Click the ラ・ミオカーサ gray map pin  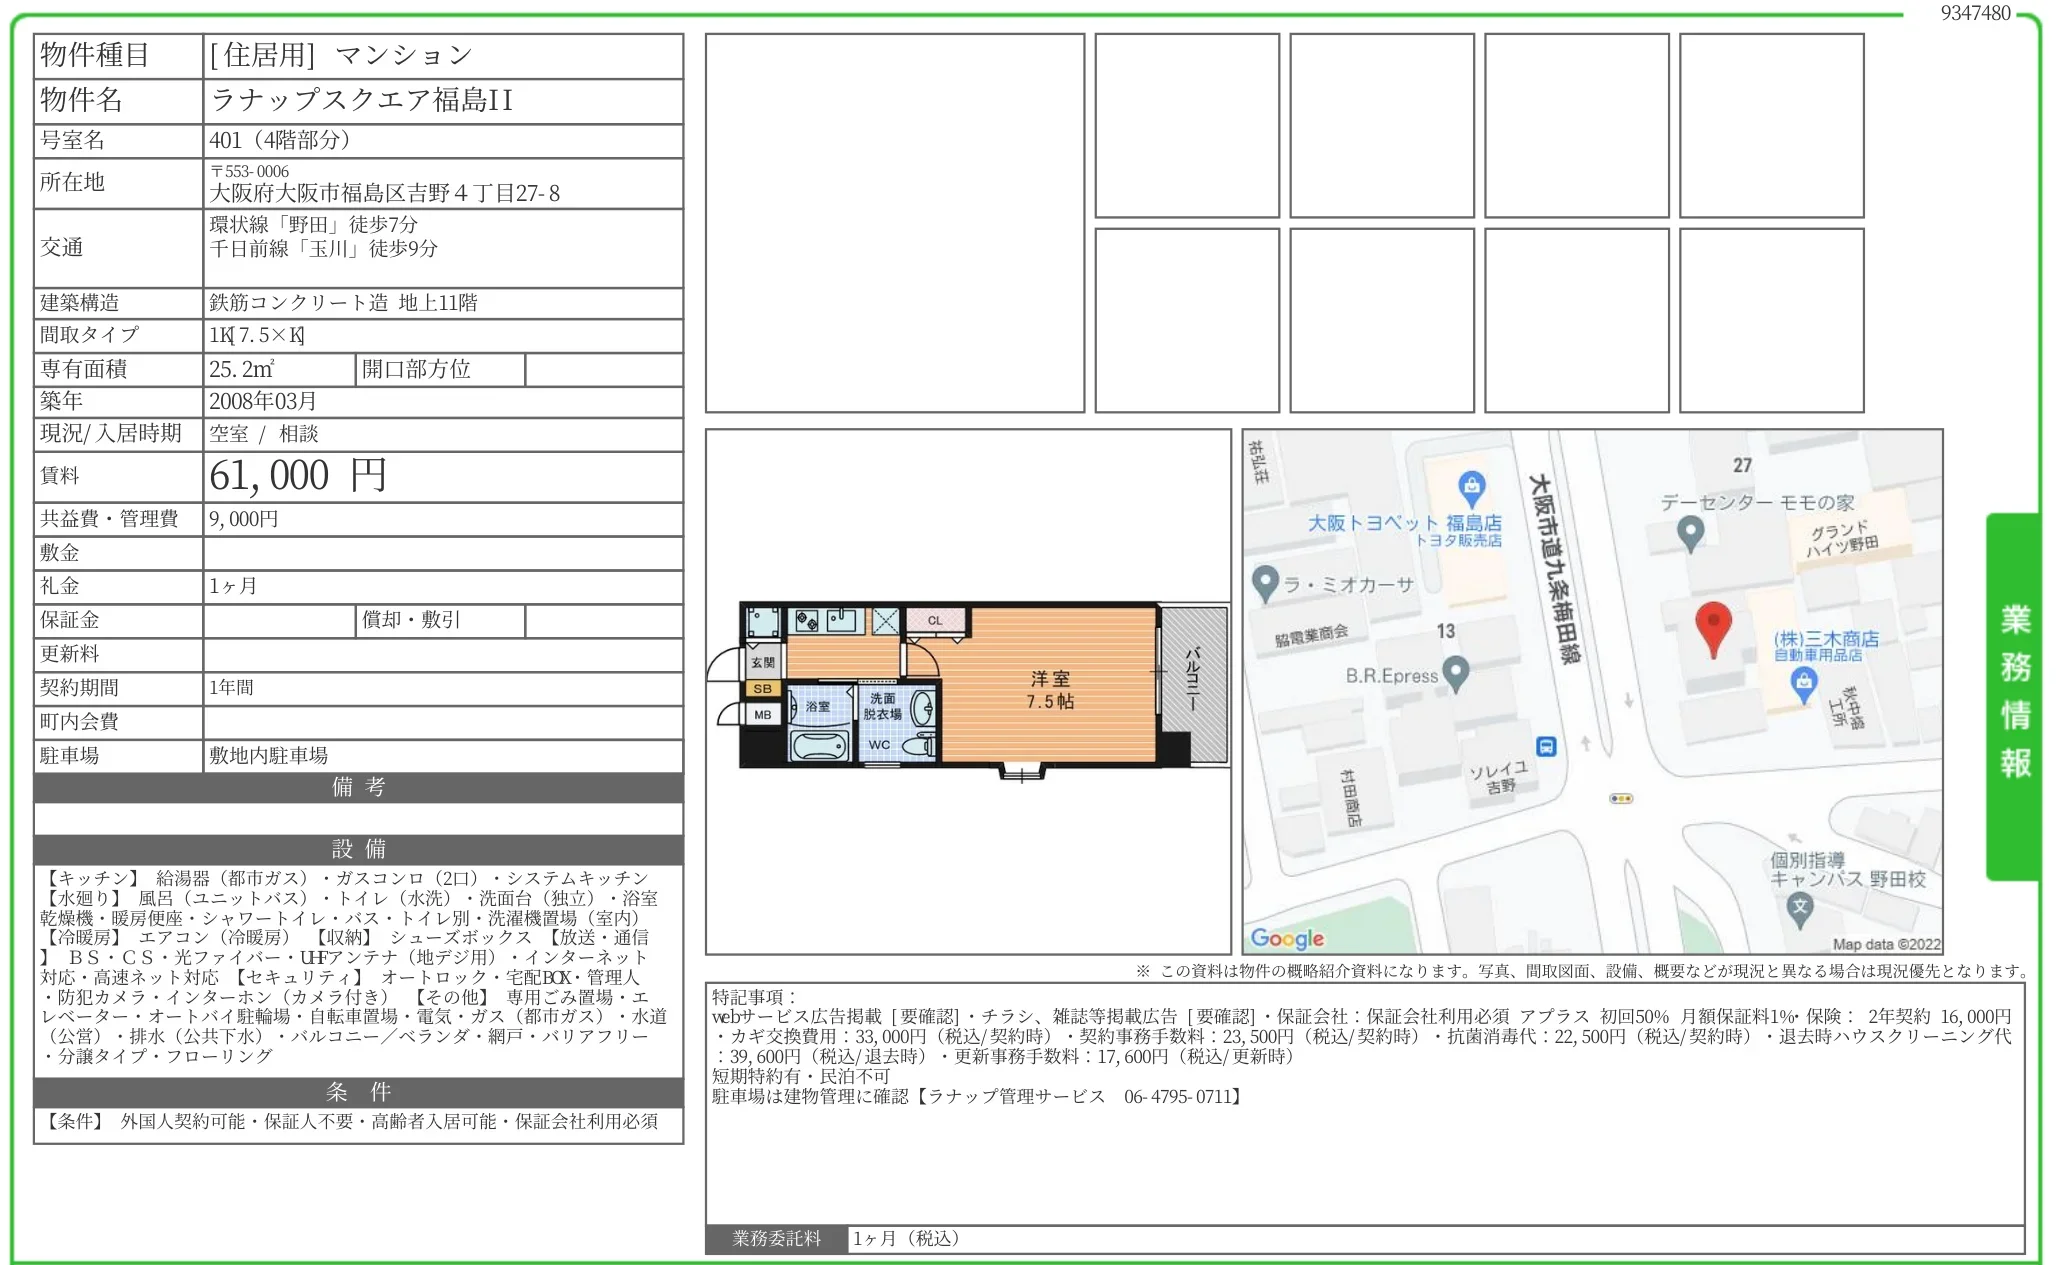coord(1265,583)
